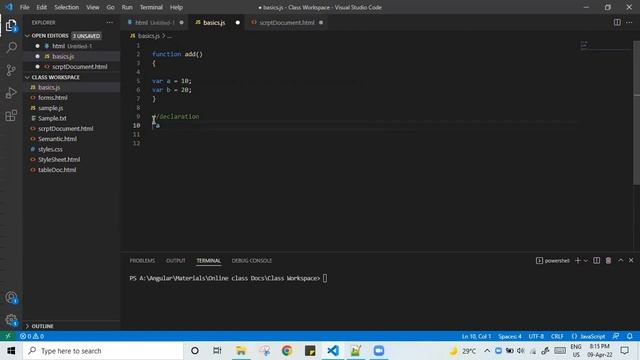Image resolution: width=640 pixels, height=360 pixels.
Task: Open terminal launch profile dropdown arrow
Action: pyautogui.click(x=586, y=260)
